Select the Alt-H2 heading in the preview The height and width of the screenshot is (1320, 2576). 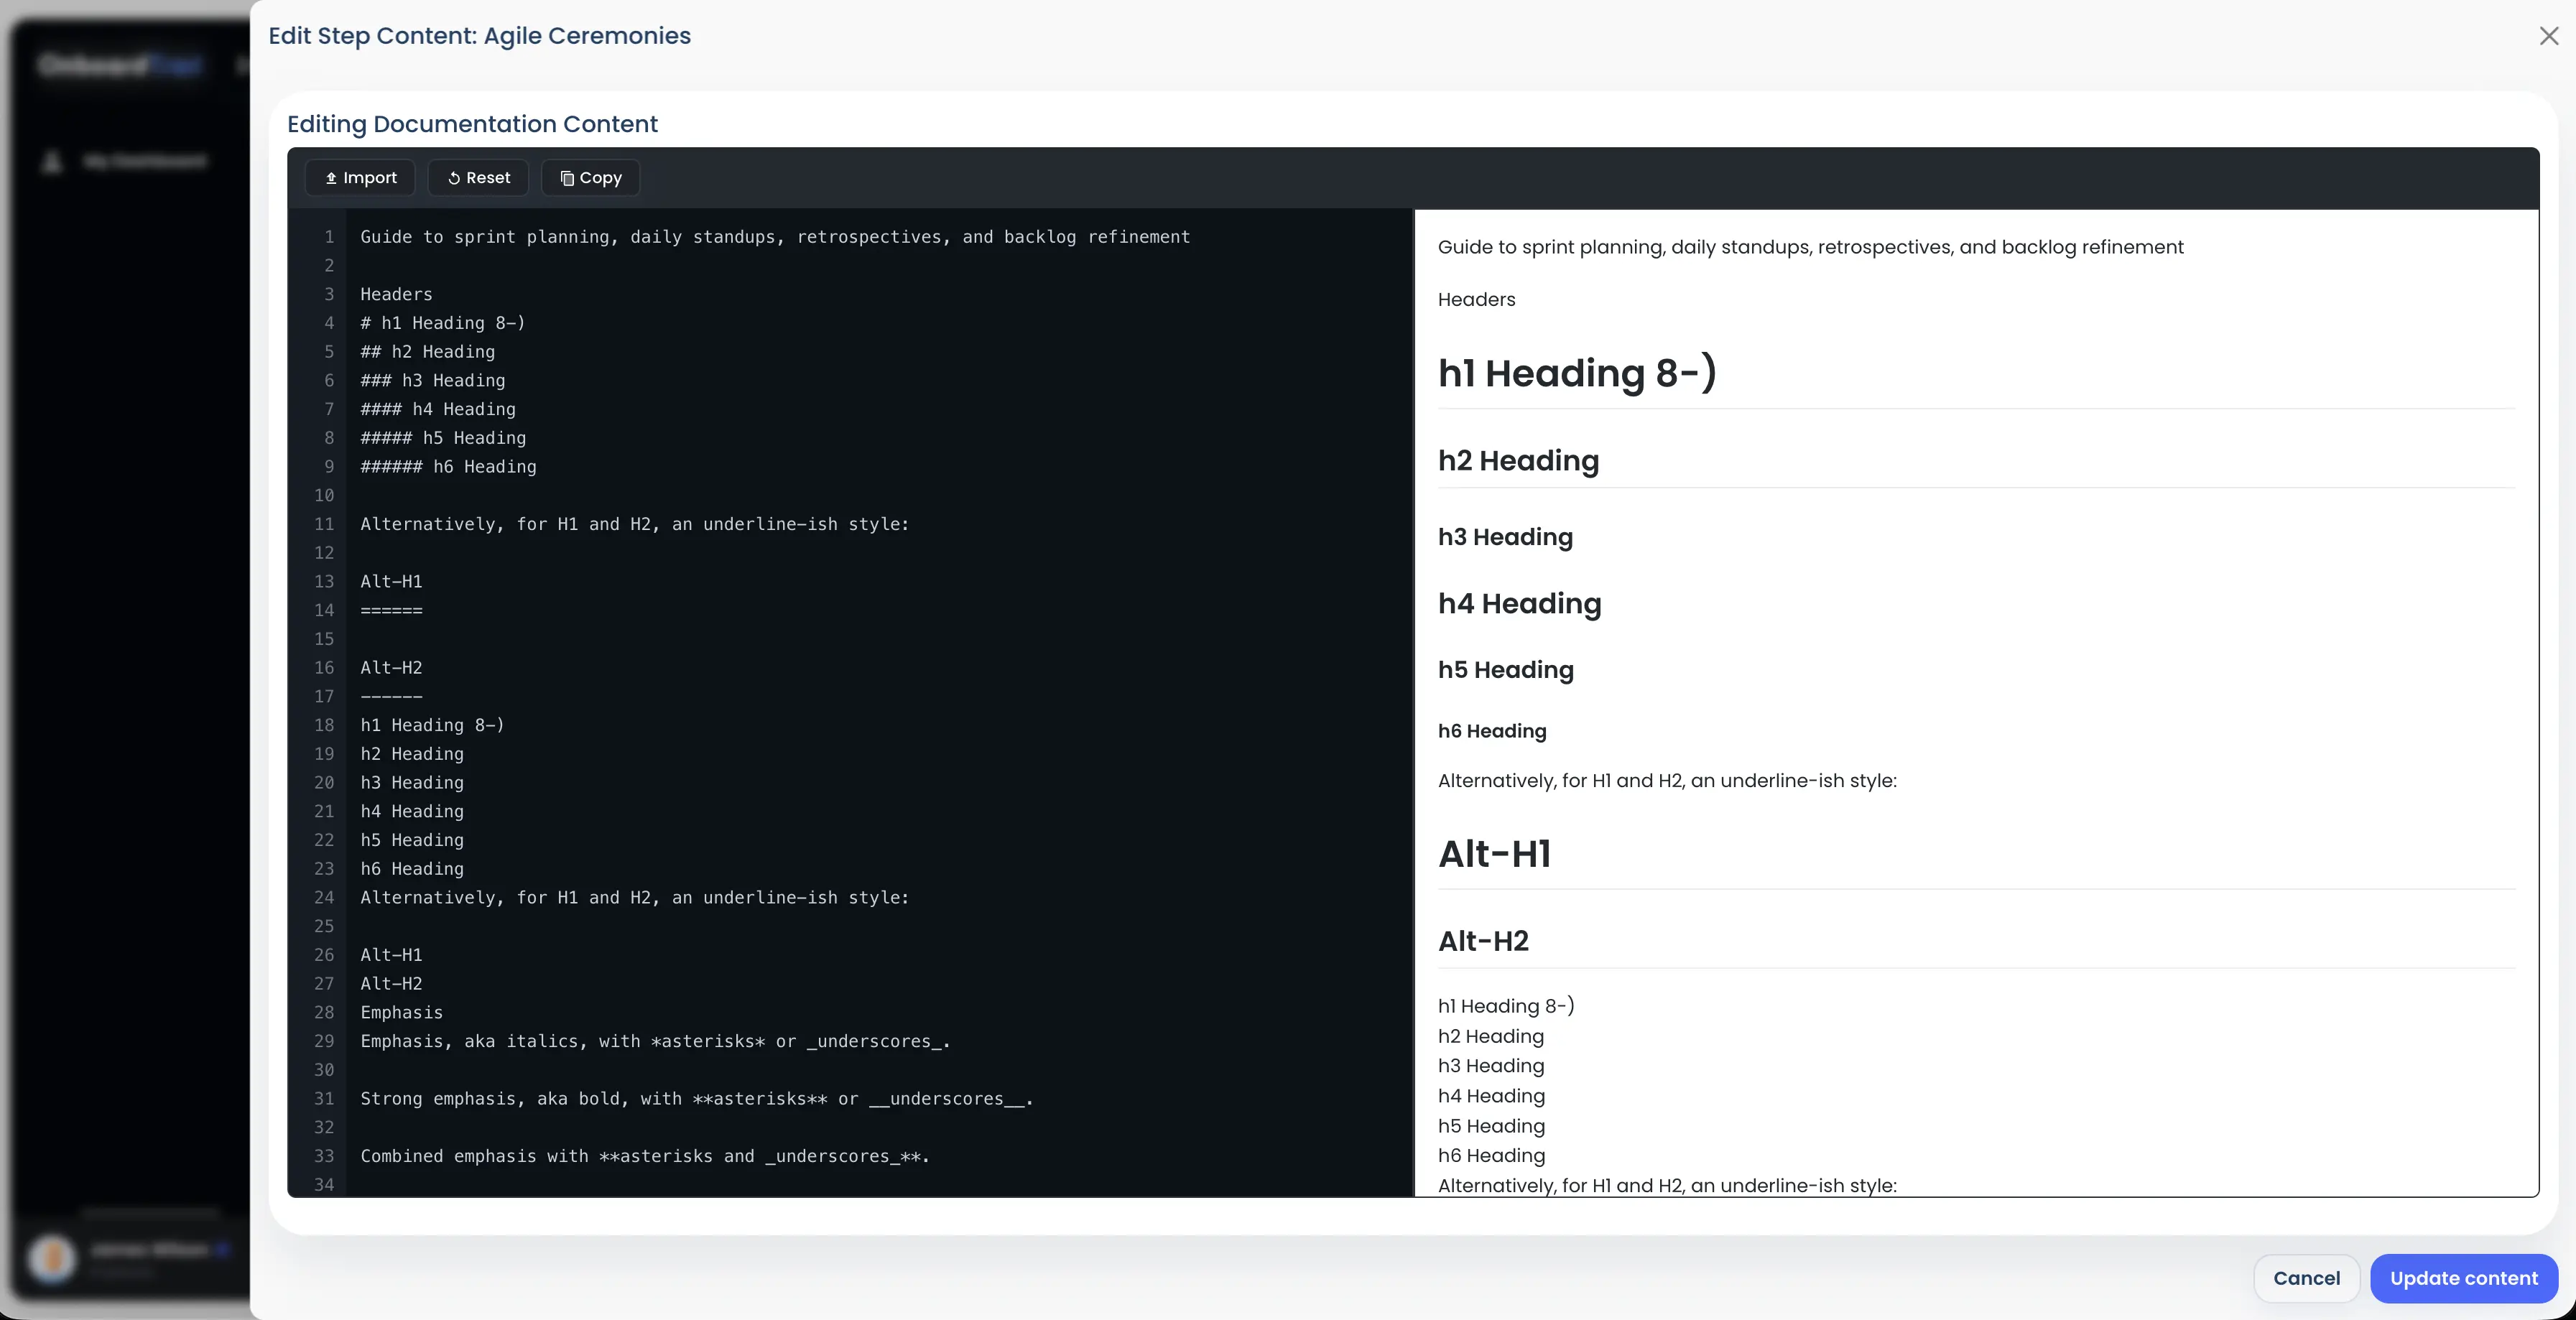pyautogui.click(x=1483, y=940)
